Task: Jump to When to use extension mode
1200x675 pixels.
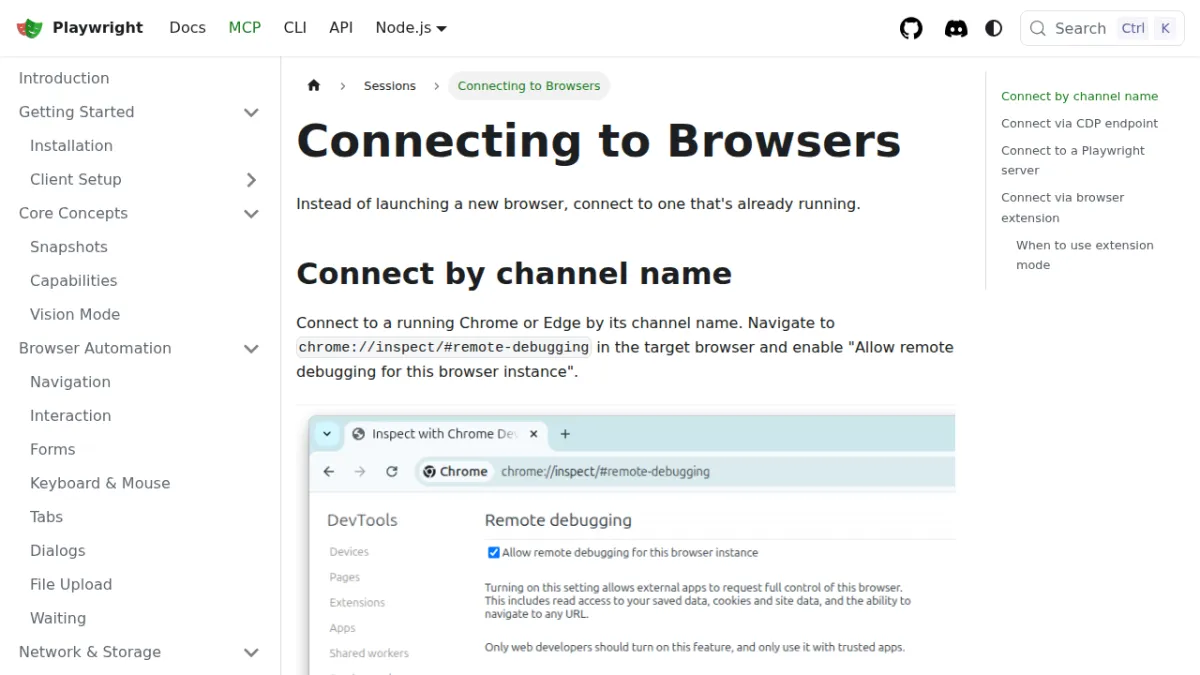Action: click(x=1085, y=255)
